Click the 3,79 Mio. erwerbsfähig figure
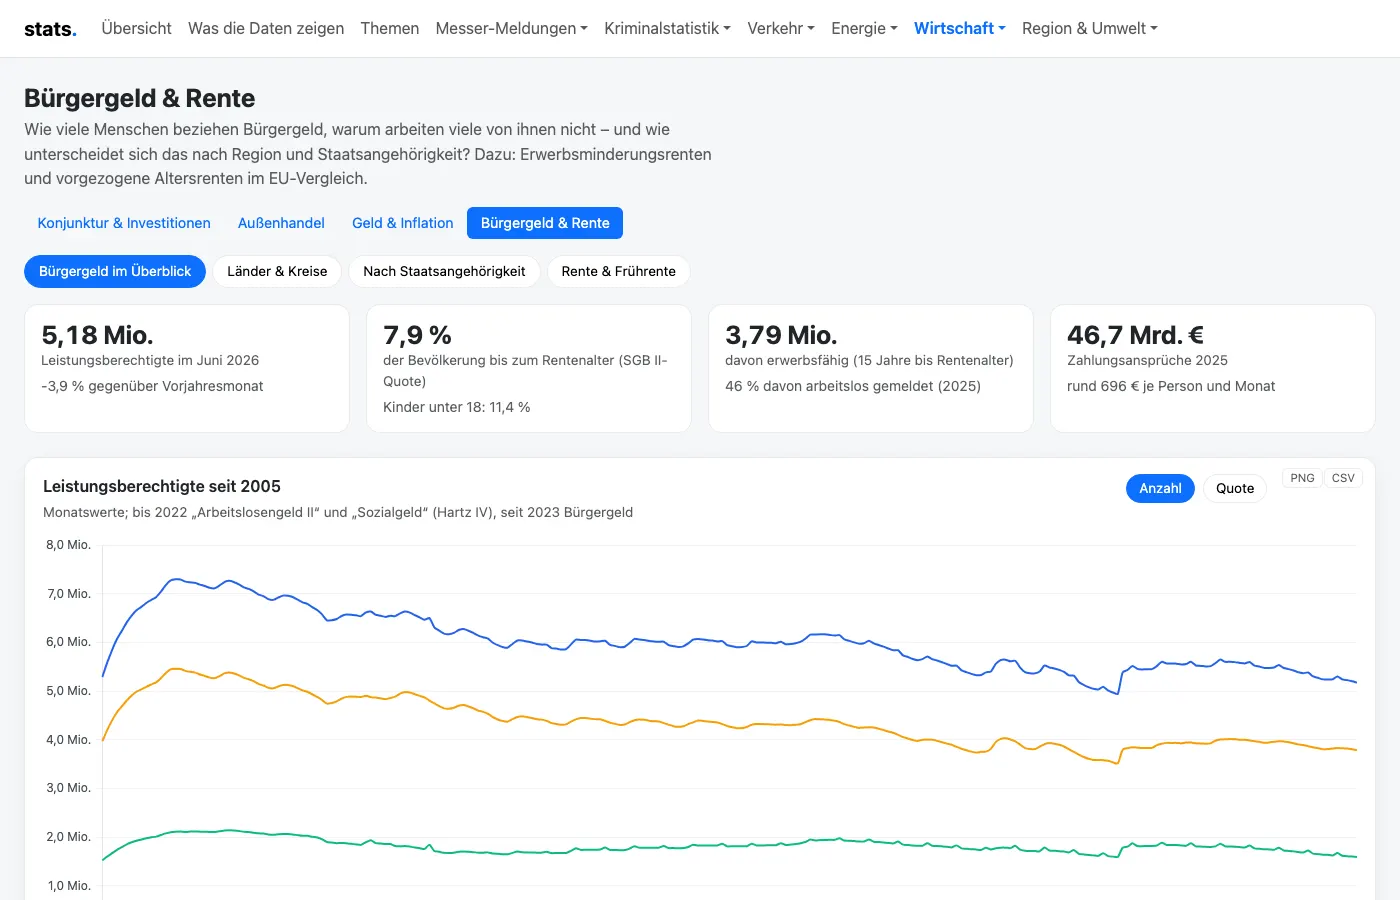 coord(781,335)
